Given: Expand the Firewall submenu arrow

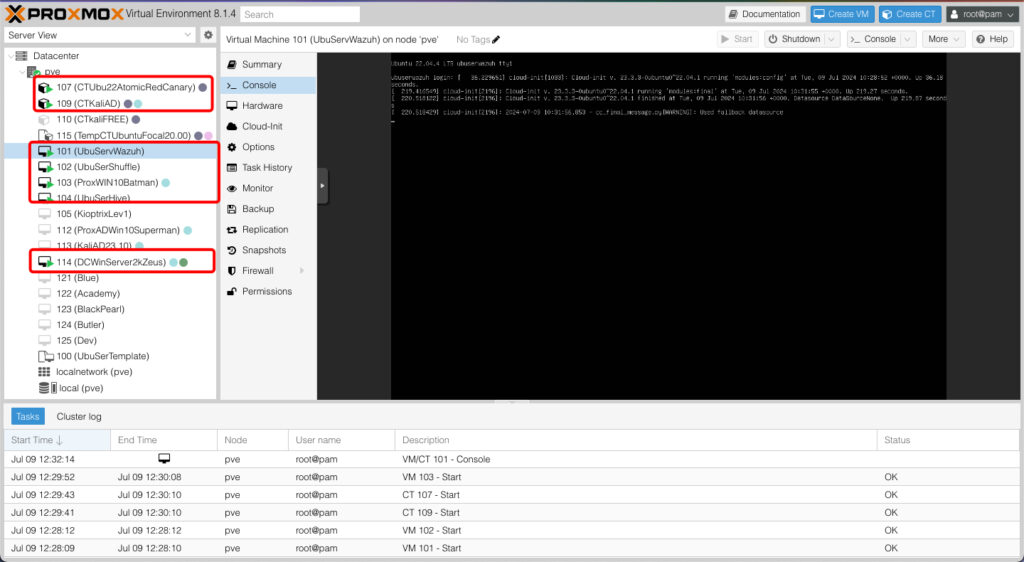Looking at the screenshot, I should (x=302, y=271).
